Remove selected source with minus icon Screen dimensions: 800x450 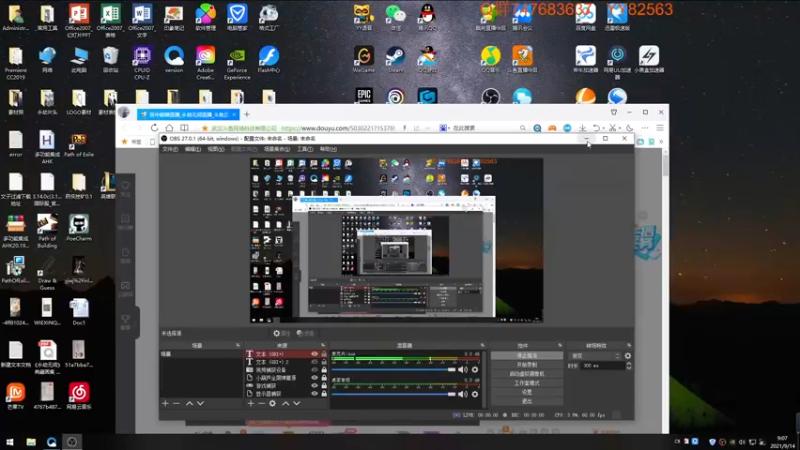pyautogui.click(x=261, y=404)
